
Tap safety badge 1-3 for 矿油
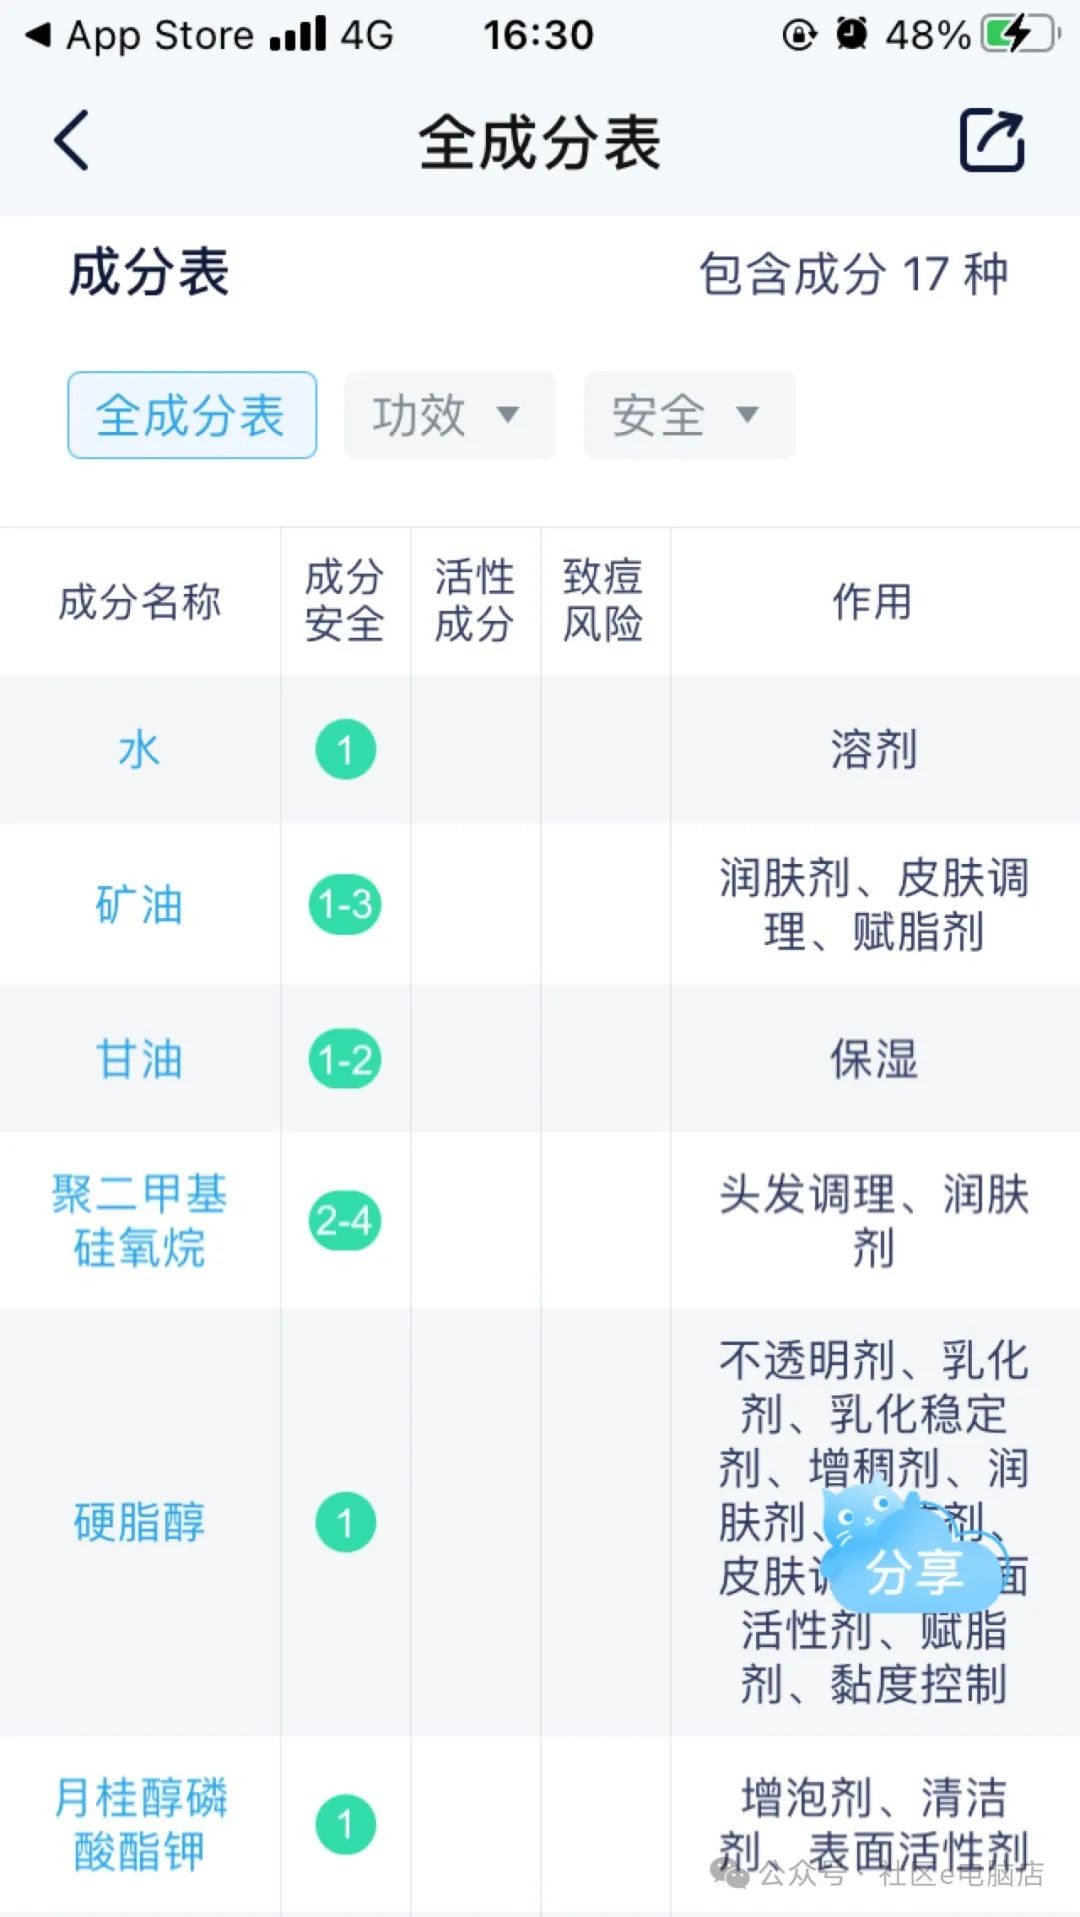click(x=345, y=905)
